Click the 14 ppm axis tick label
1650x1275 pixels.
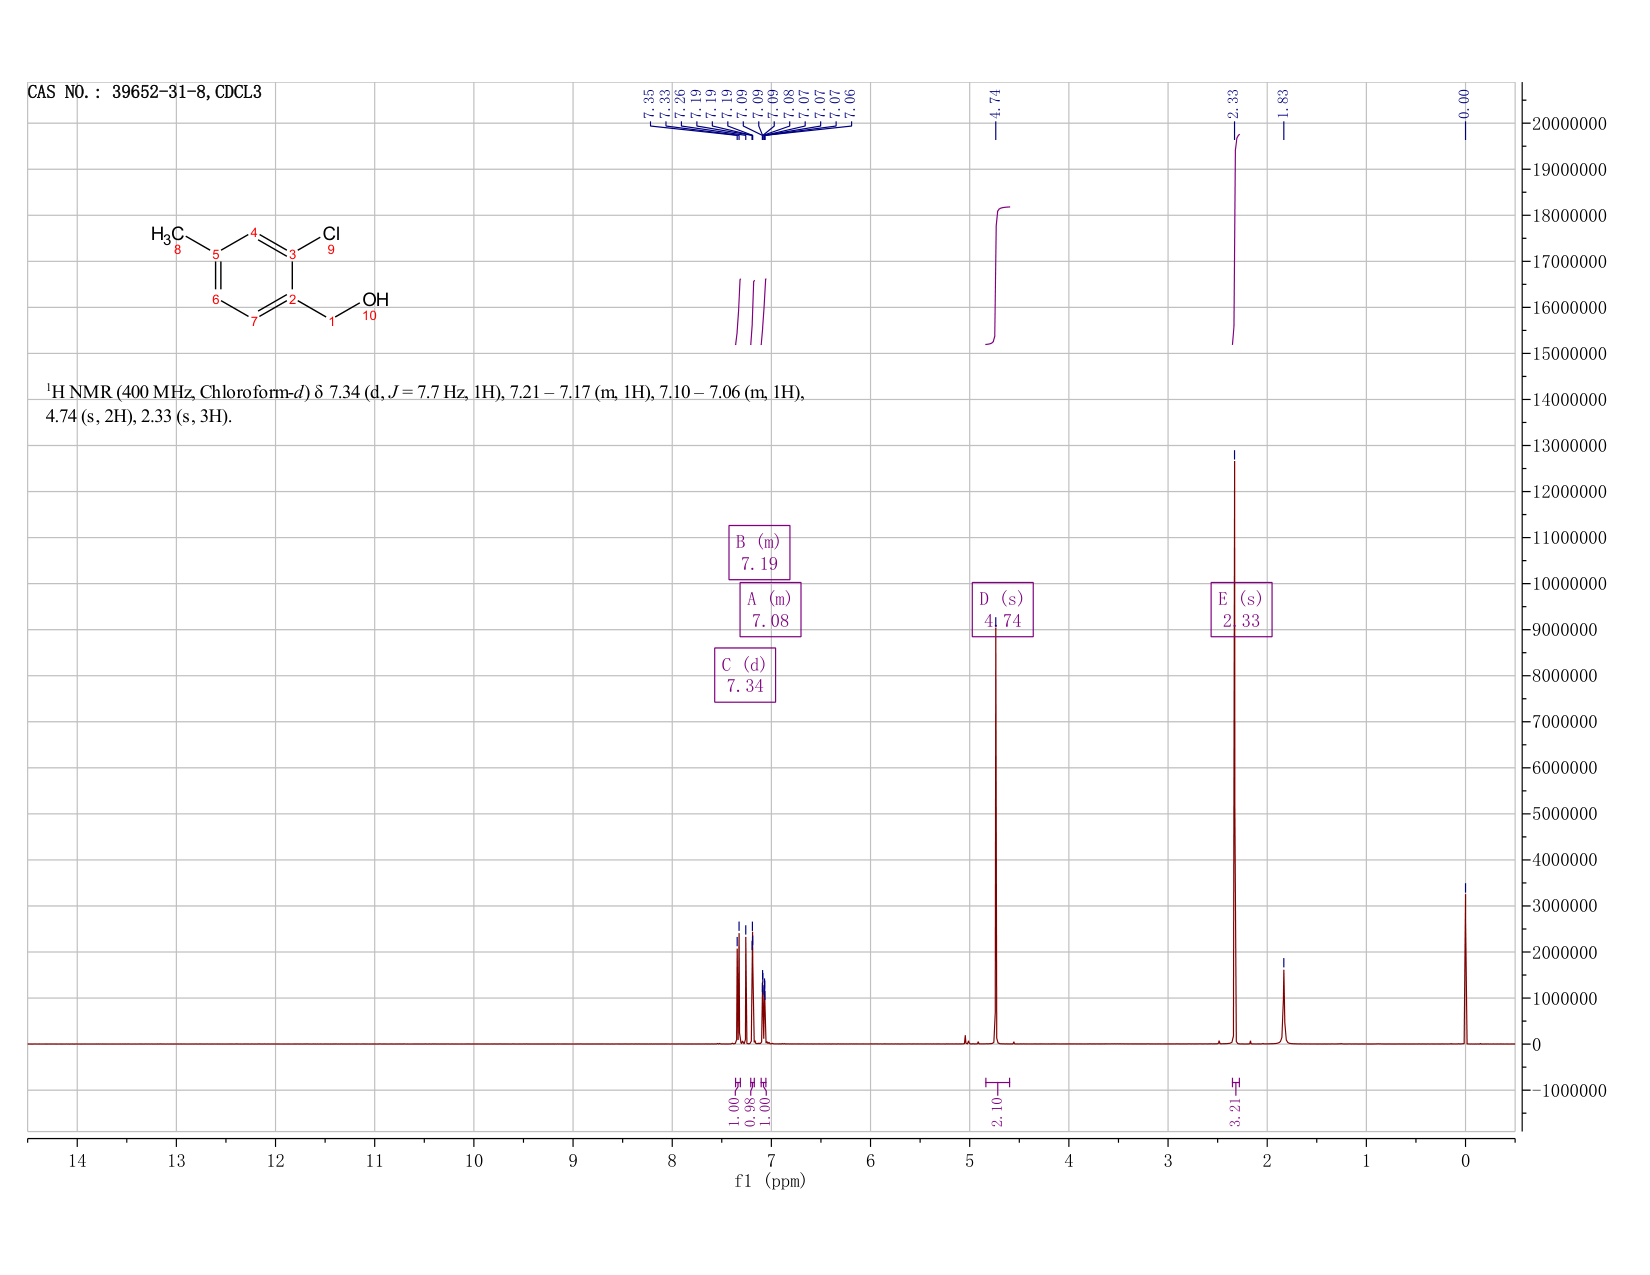77,1160
